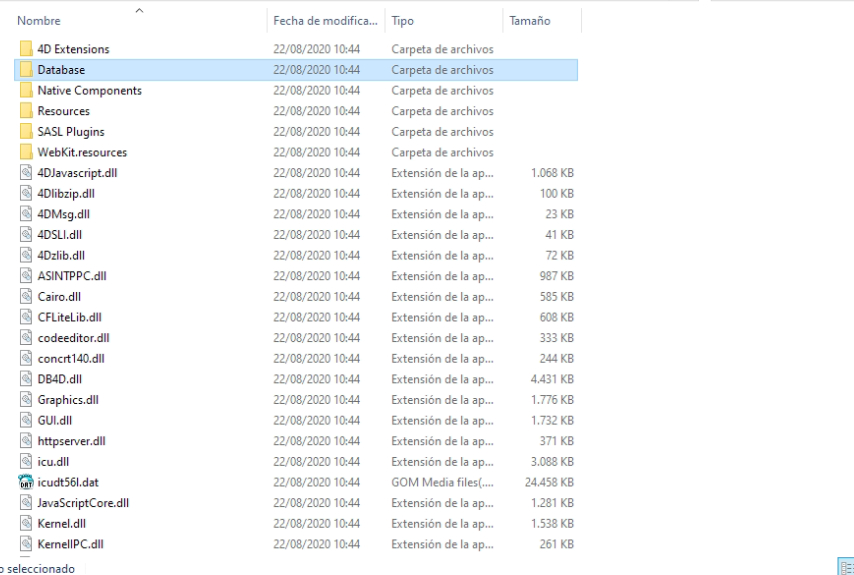Click the Native Components folder icon
This screenshot has height=575, width=854.
tap(26, 90)
